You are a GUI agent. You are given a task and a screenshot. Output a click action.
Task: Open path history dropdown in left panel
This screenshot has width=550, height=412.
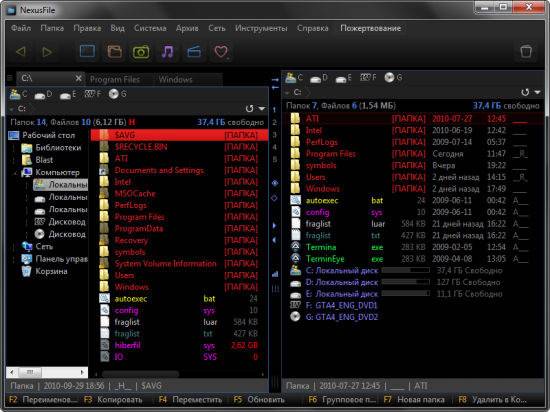click(x=262, y=109)
